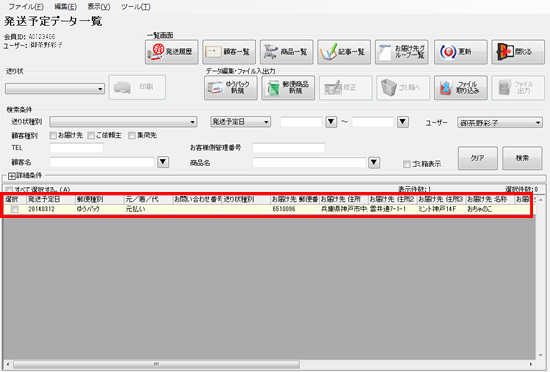Image resolution: width=550 pixels, height=372 pixels.
Task: Click the 更新 refresh button
Action: click(x=461, y=52)
